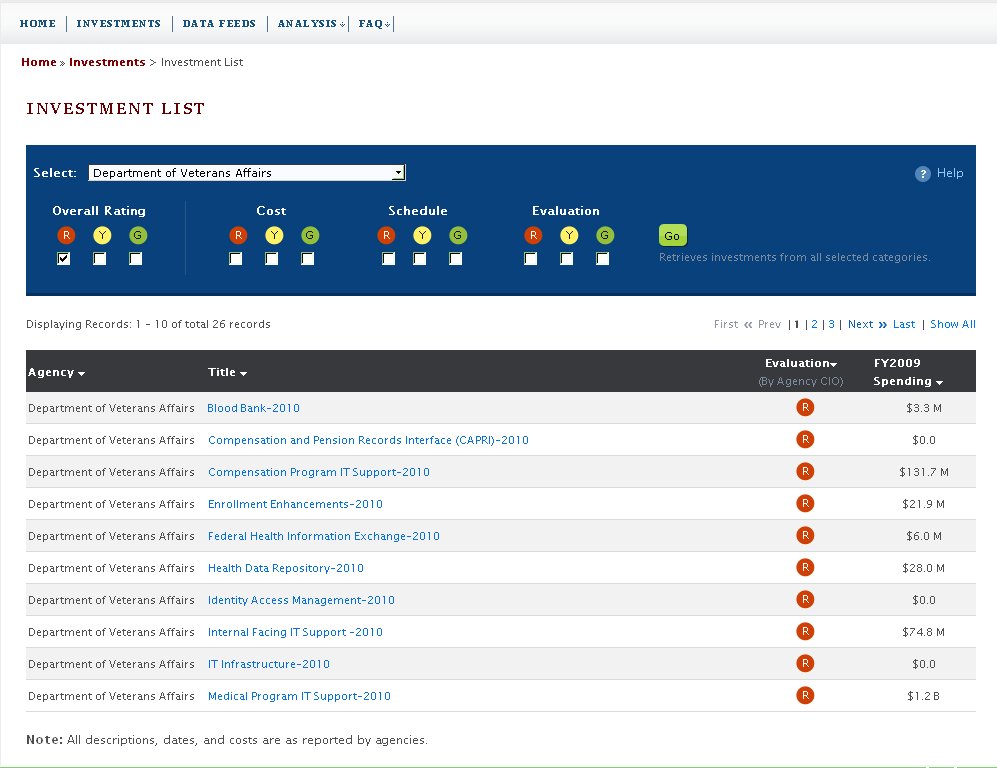Viewport: 997px width, 768px height.
Task: Click the Show All records link
Action: [952, 325]
